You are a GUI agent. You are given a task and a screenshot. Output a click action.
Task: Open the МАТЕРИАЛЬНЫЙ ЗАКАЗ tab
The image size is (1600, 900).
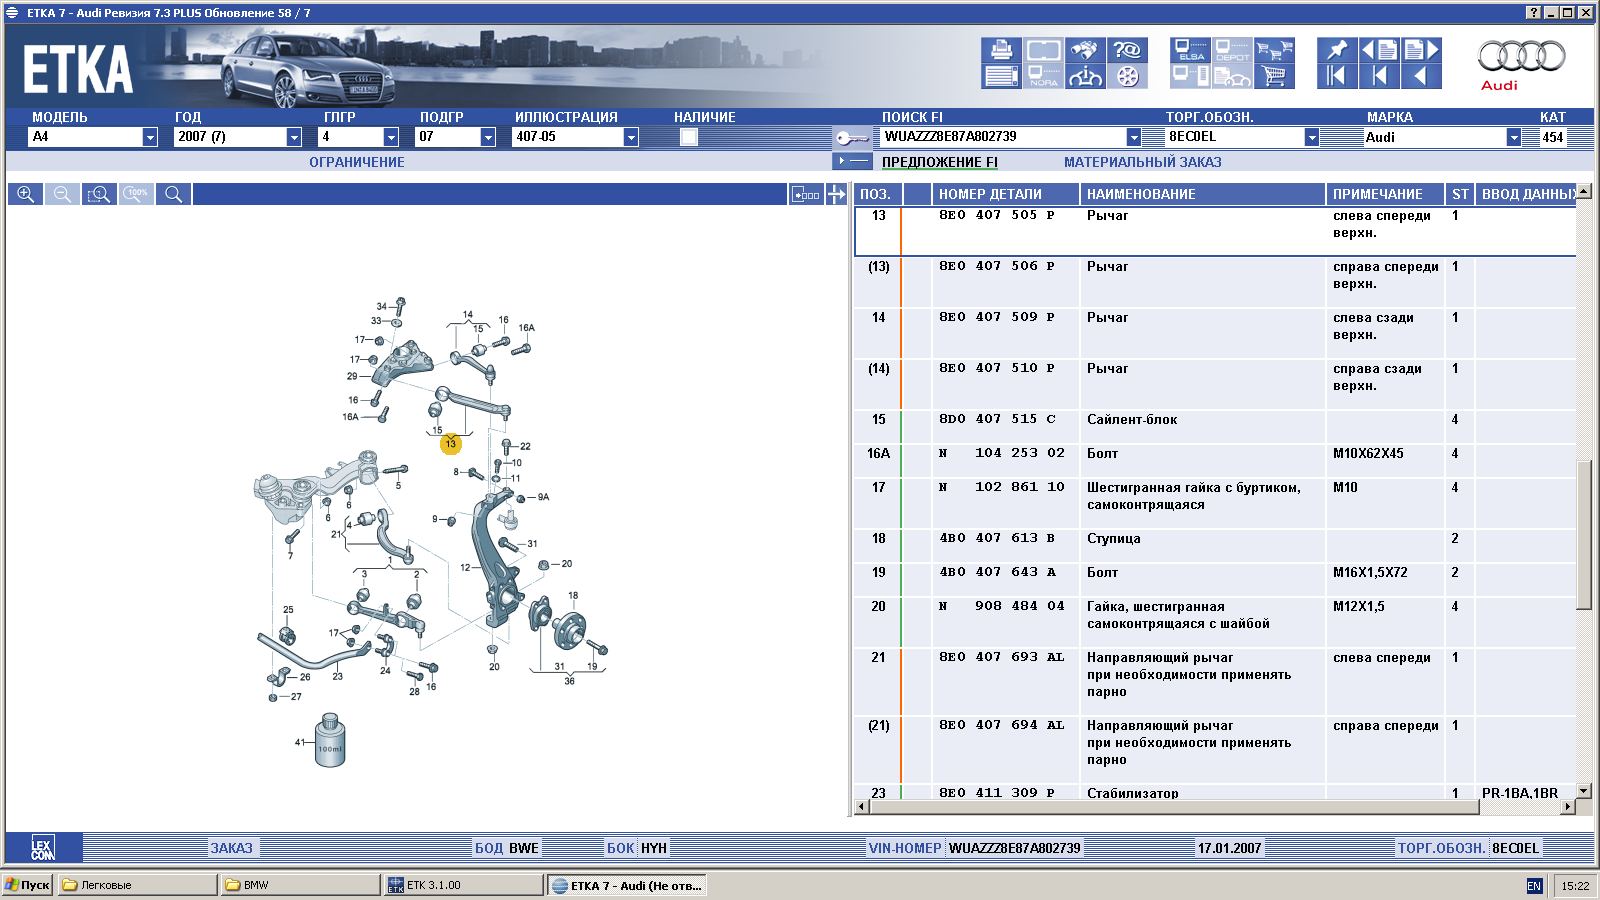click(x=1142, y=162)
